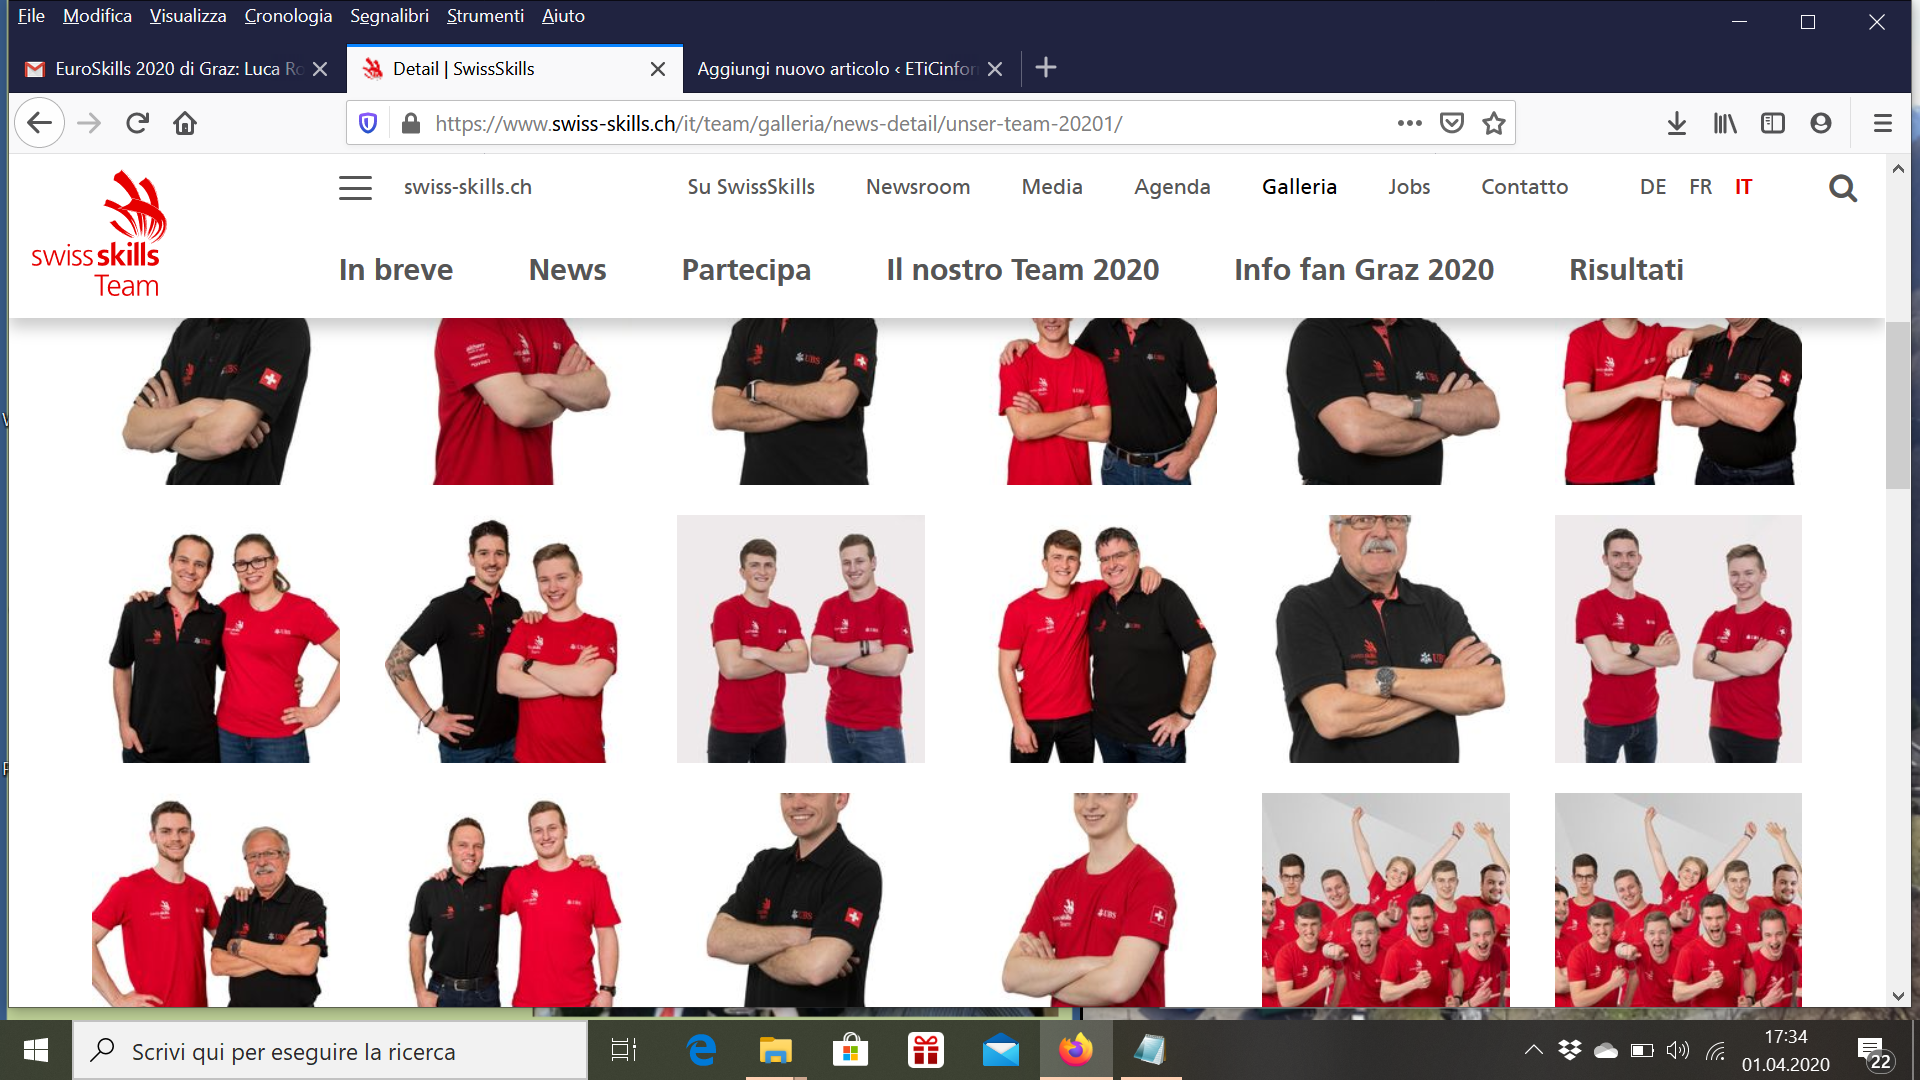This screenshot has width=1920, height=1080.
Task: Open the red gift app in taskbar
Action: click(926, 1050)
